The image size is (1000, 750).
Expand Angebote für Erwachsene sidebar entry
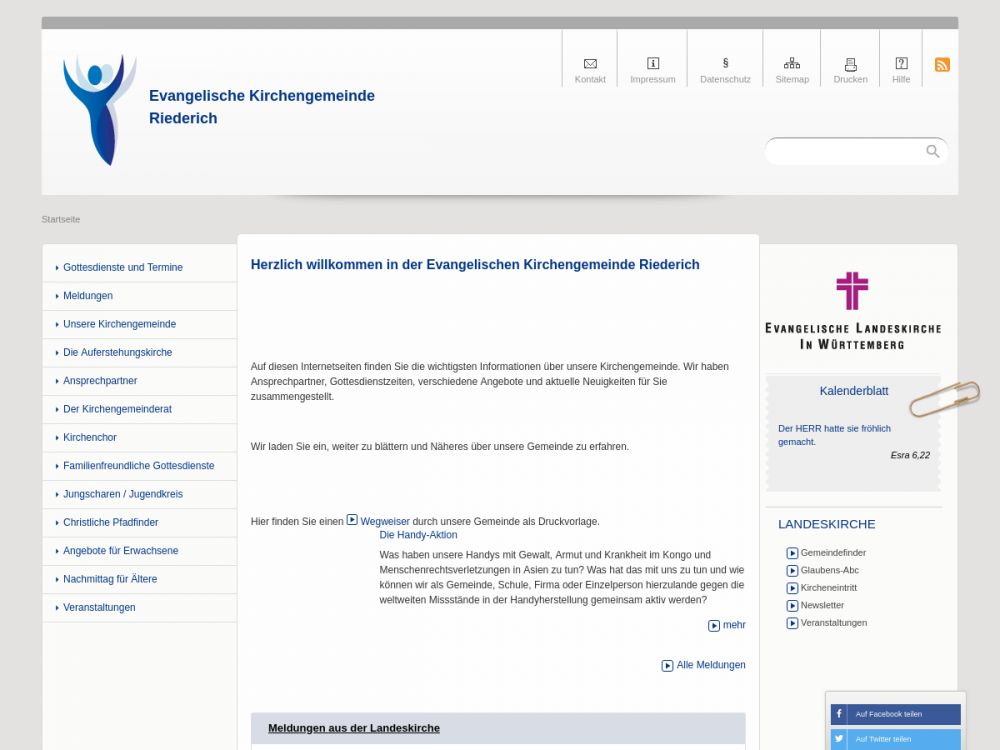(120, 551)
